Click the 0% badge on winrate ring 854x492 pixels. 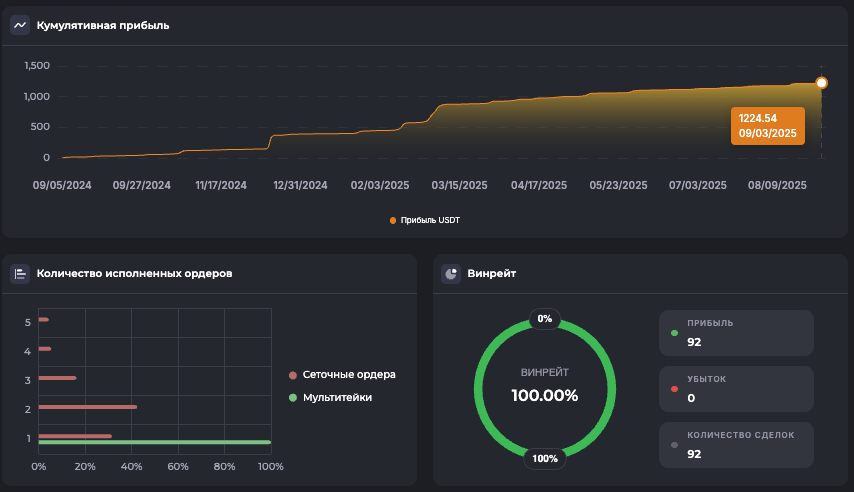(545, 319)
